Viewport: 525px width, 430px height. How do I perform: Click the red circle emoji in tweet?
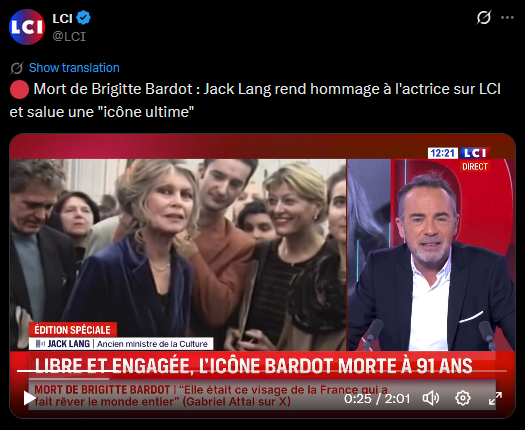19,89
